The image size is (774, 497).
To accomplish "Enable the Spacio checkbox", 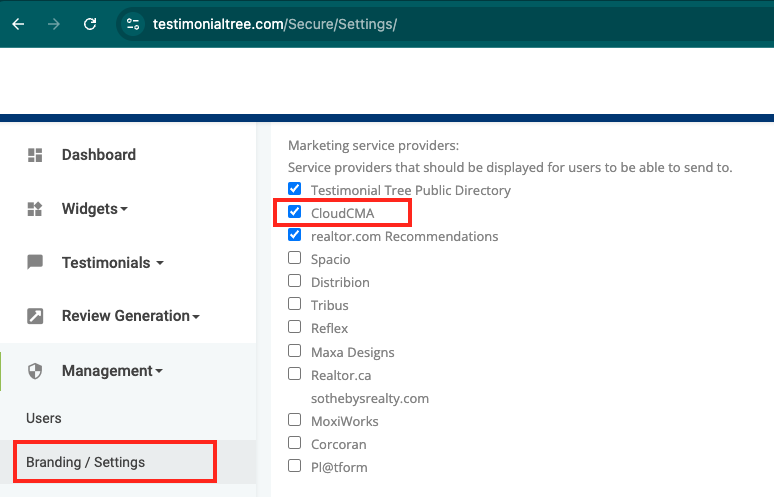I will point(295,258).
